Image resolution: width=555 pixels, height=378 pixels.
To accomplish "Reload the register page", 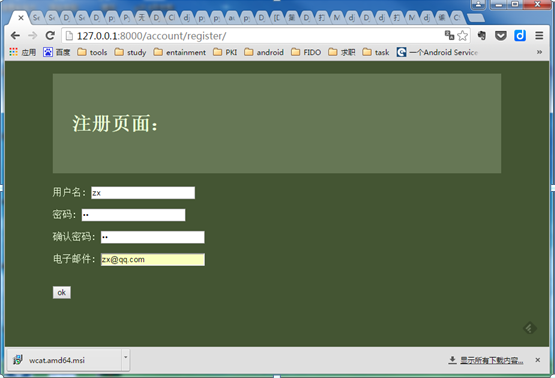I will pos(50,35).
